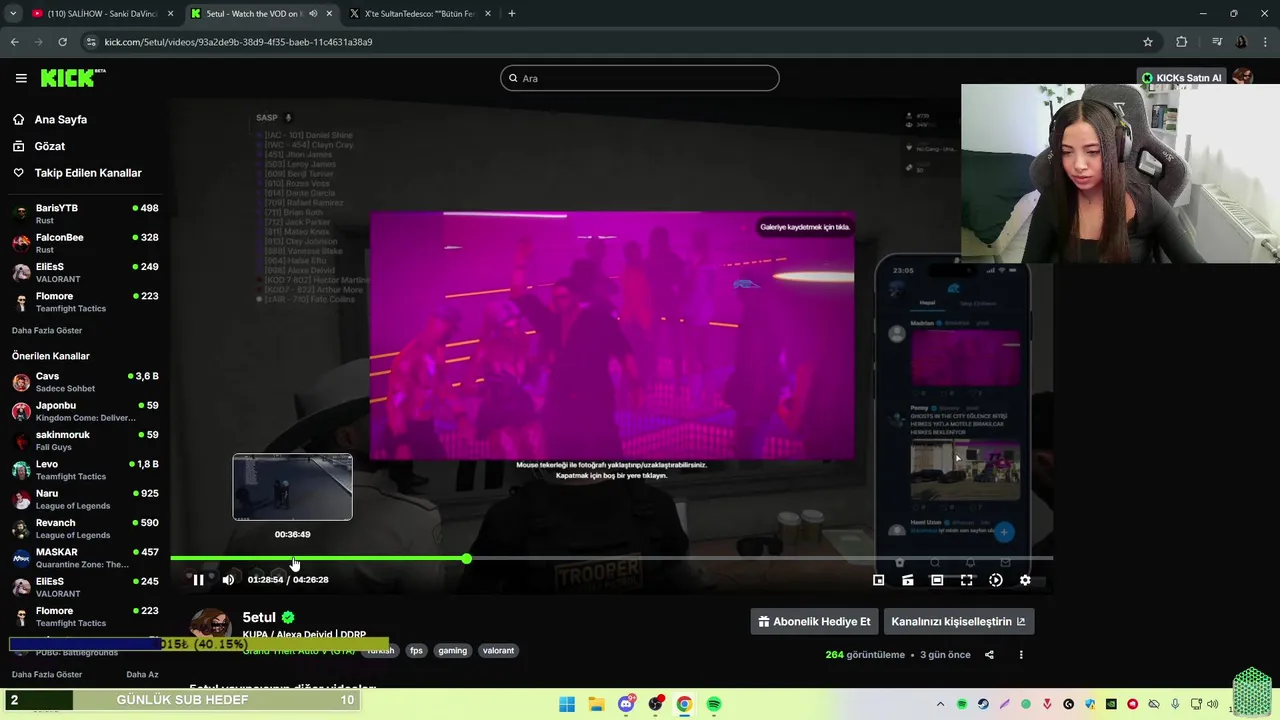Click the Steam tray icon

(983, 704)
